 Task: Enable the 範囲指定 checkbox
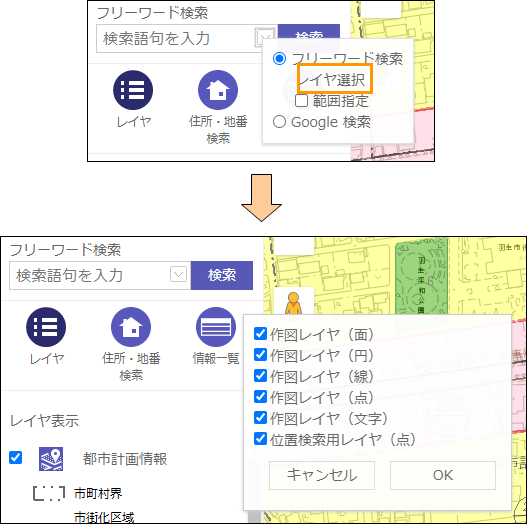pyautogui.click(x=301, y=100)
